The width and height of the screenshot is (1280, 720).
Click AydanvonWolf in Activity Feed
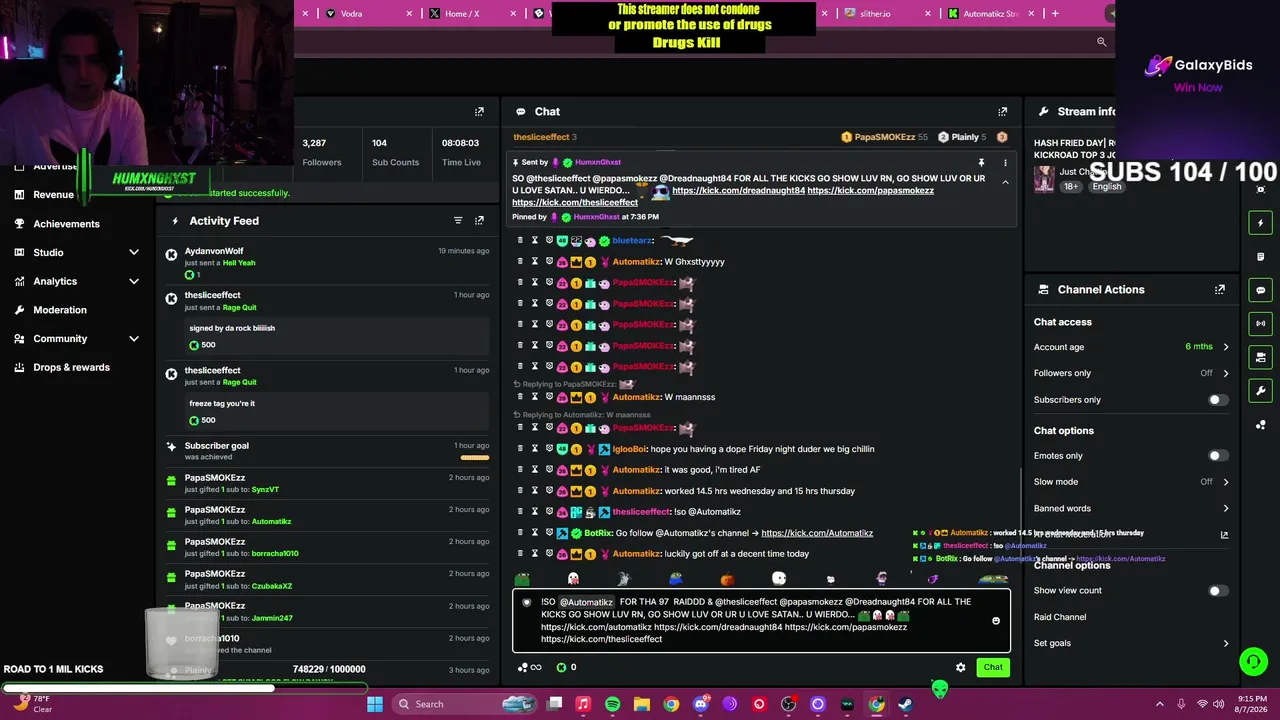tap(214, 251)
